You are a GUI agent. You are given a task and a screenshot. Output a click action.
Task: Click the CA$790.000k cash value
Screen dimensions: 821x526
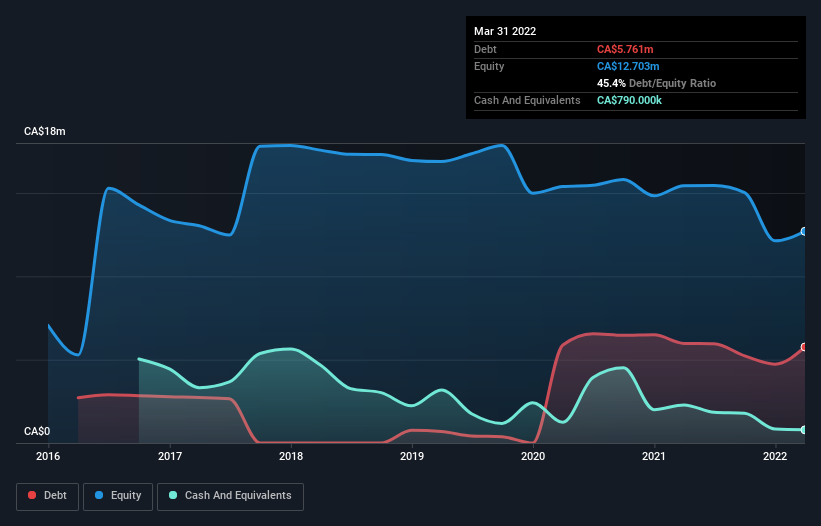(629, 100)
